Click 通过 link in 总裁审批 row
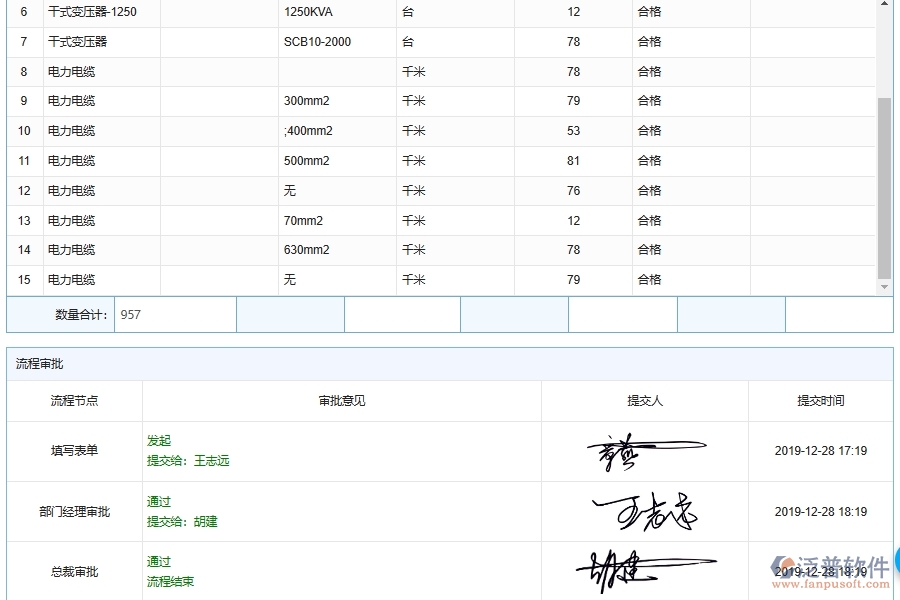 click(x=157, y=561)
